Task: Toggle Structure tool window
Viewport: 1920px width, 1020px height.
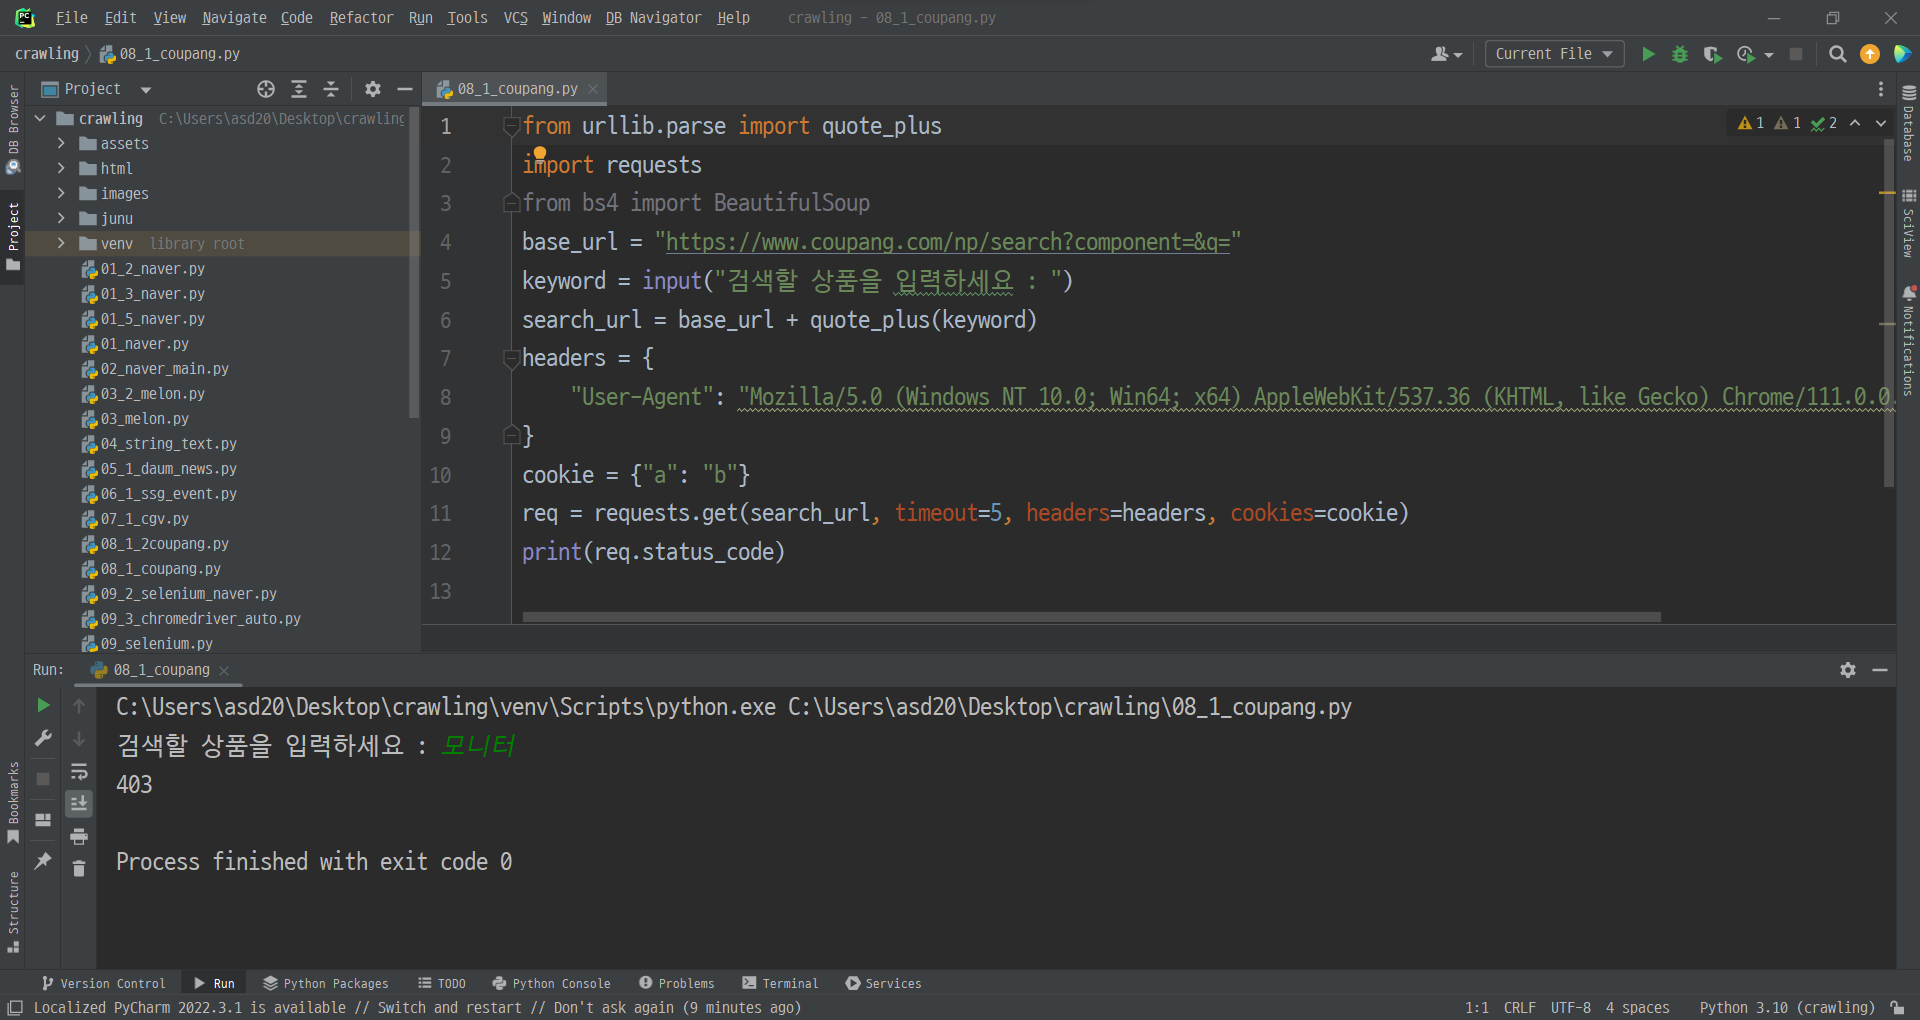Action: (13, 912)
